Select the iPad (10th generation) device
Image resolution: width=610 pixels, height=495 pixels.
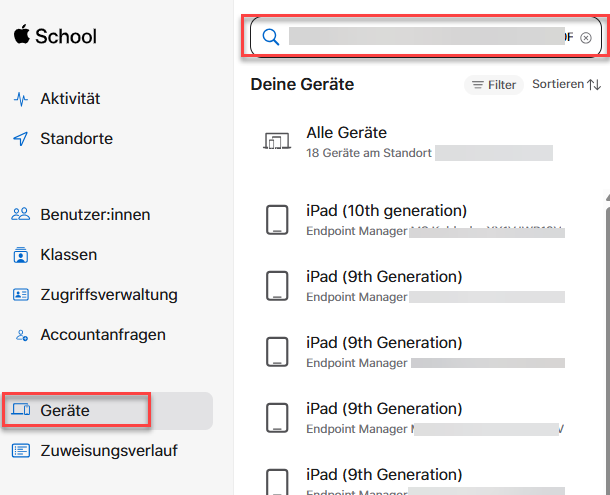tap(426, 220)
